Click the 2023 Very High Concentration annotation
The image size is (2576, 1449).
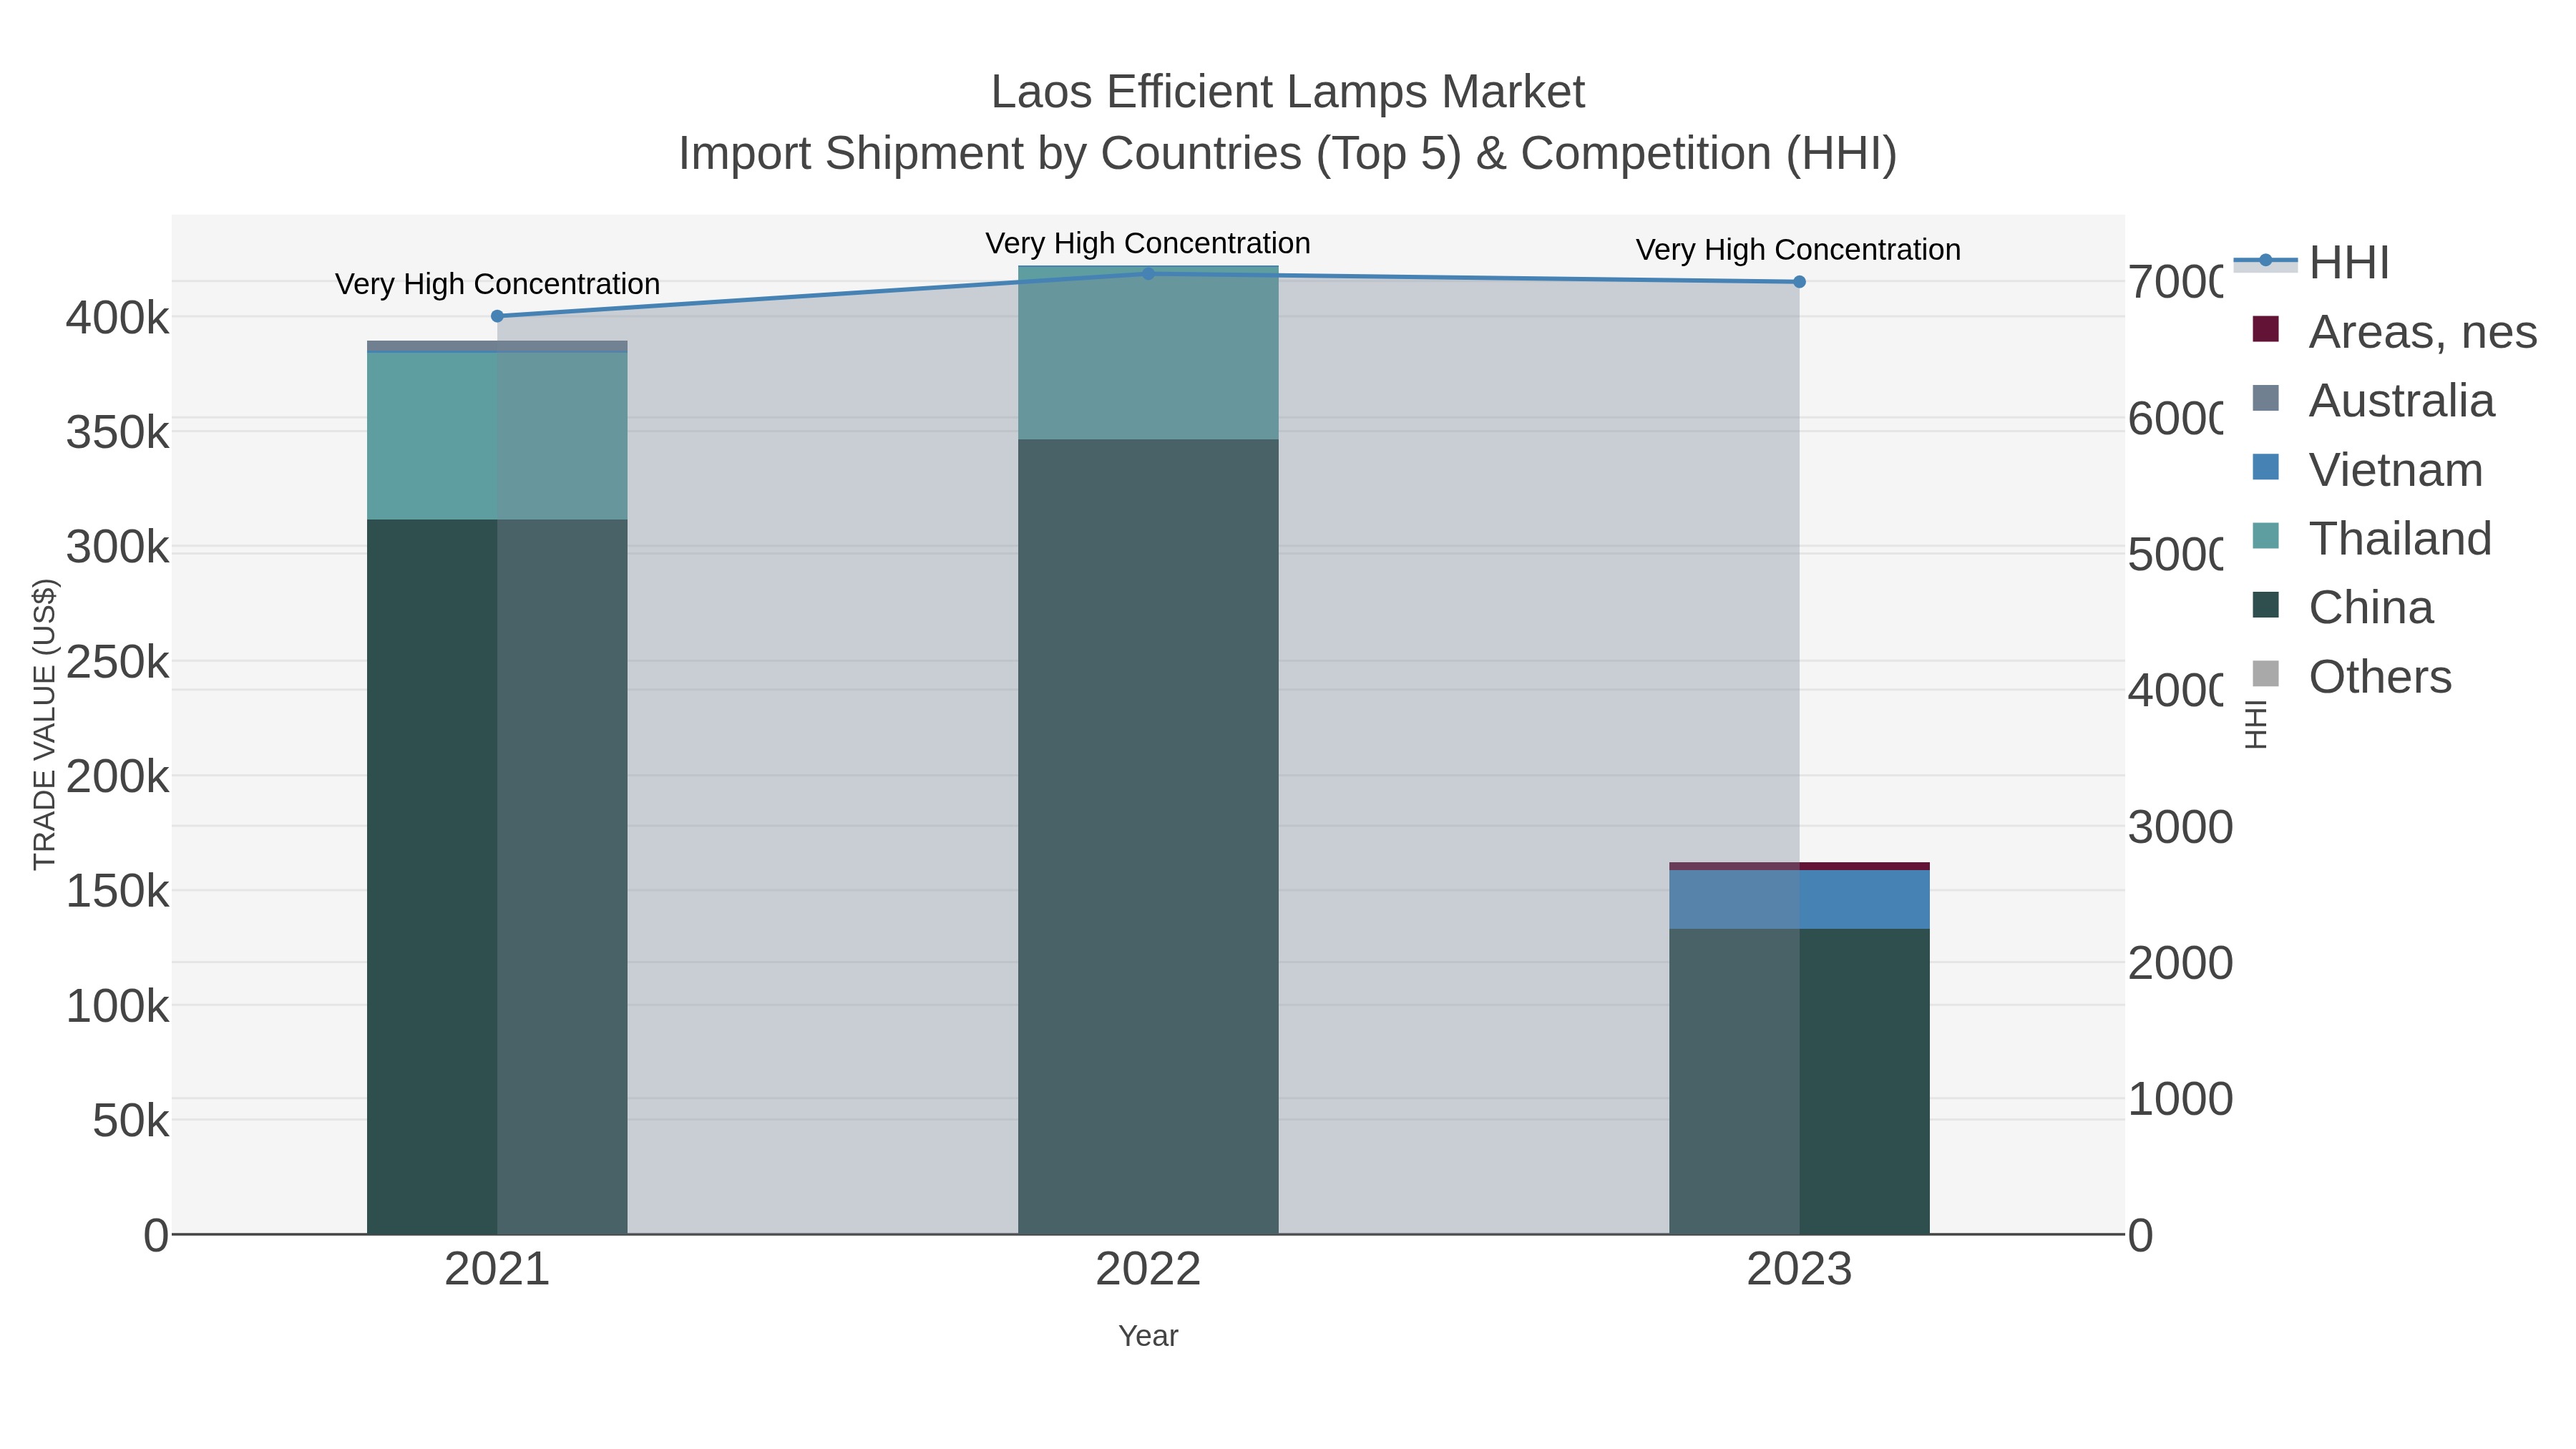(x=1798, y=249)
